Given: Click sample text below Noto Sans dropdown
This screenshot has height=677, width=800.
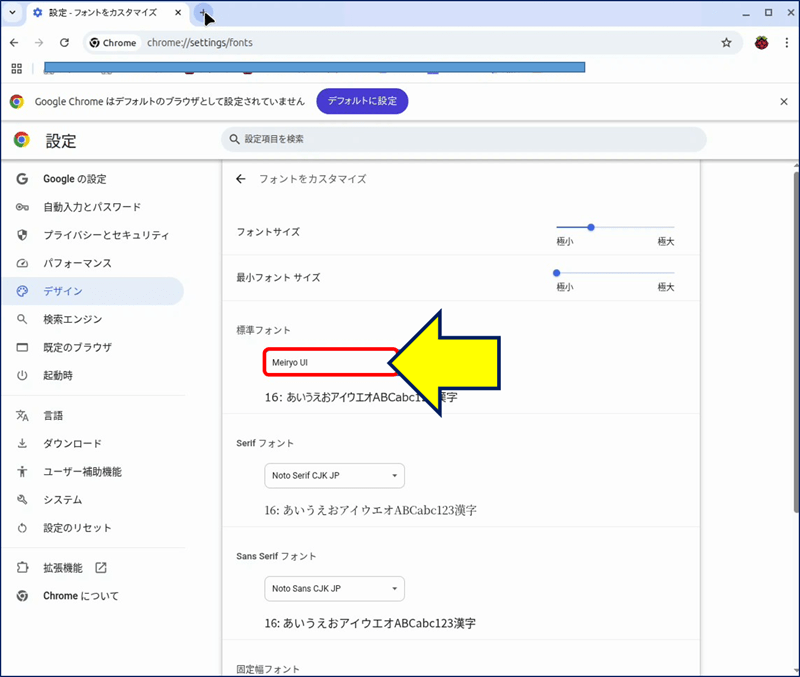Looking at the screenshot, I should click(370, 623).
